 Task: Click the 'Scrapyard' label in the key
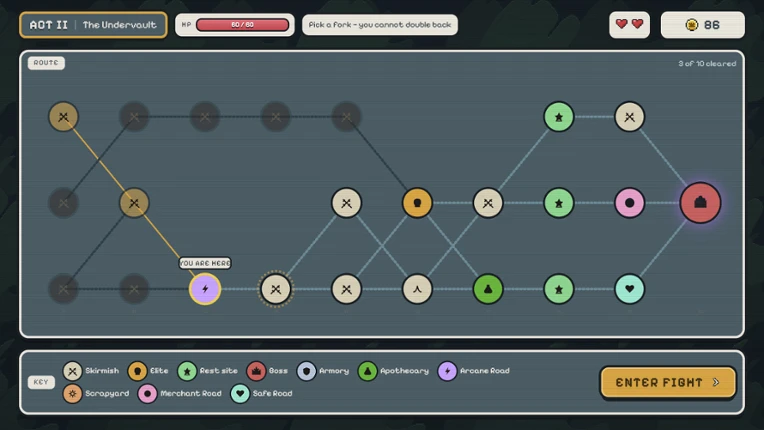[107, 393]
